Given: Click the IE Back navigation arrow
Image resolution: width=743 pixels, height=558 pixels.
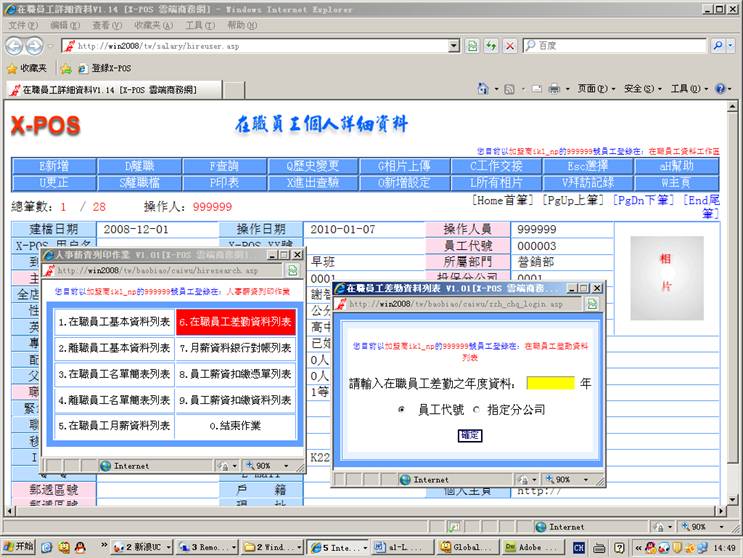Looking at the screenshot, I should [x=13, y=46].
